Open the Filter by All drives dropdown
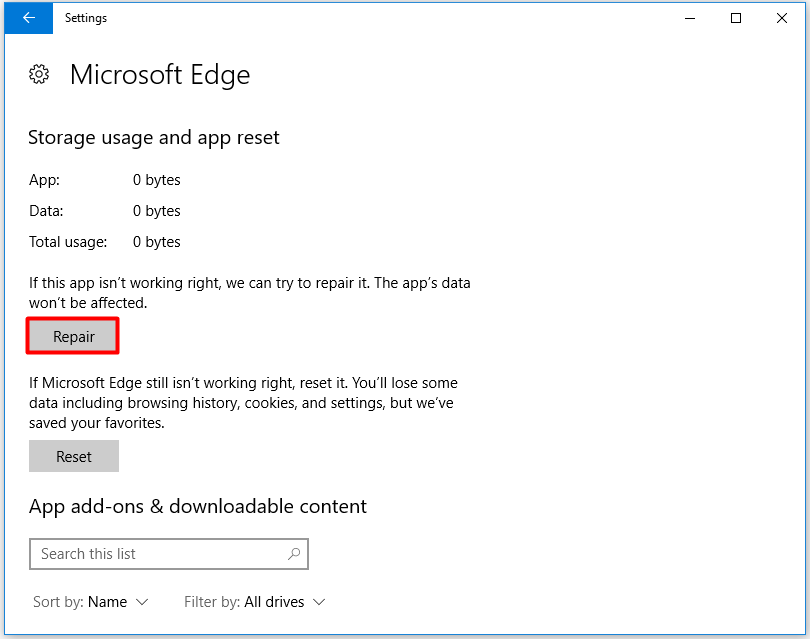This screenshot has height=639, width=810. [255, 602]
